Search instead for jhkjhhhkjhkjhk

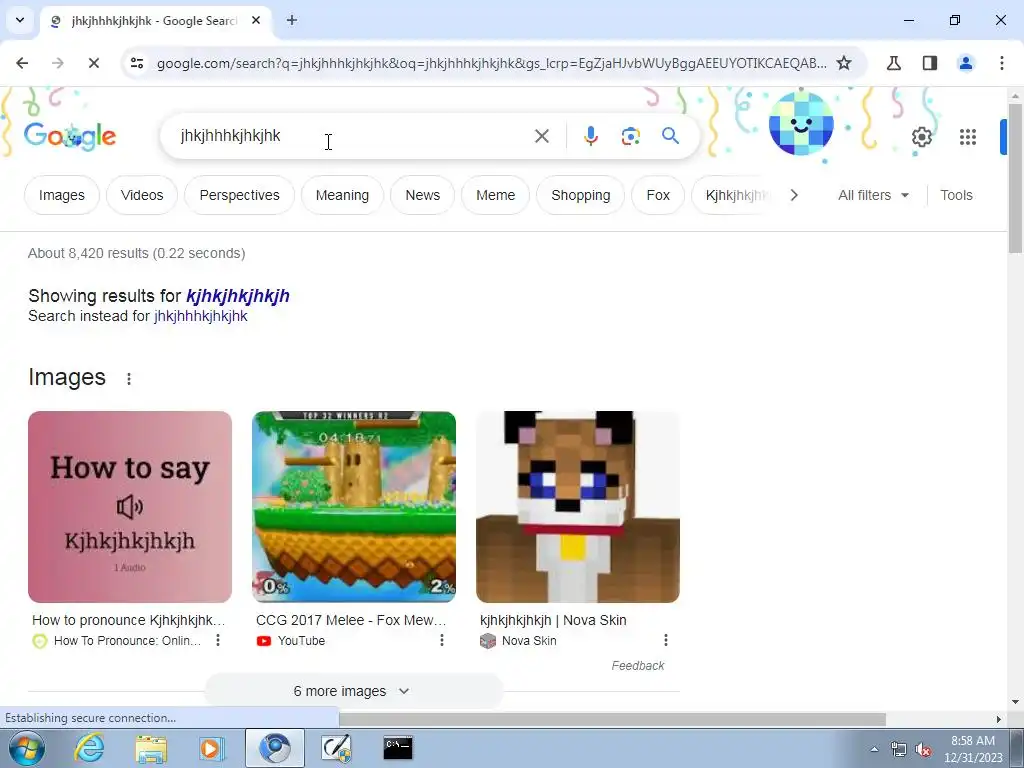(x=200, y=316)
